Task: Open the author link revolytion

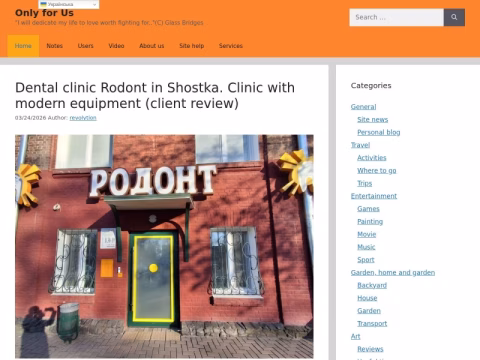Action: [x=83, y=118]
